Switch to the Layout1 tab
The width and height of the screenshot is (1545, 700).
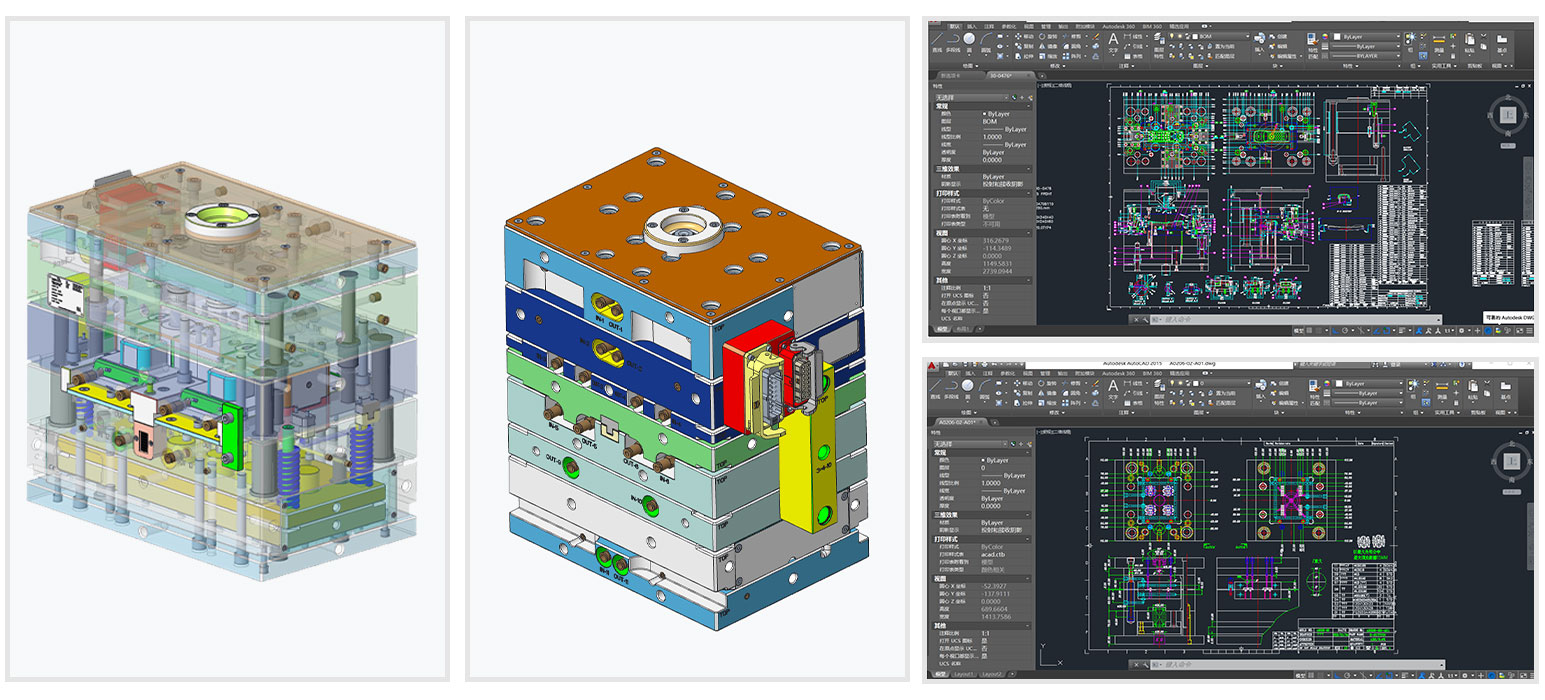(965, 674)
